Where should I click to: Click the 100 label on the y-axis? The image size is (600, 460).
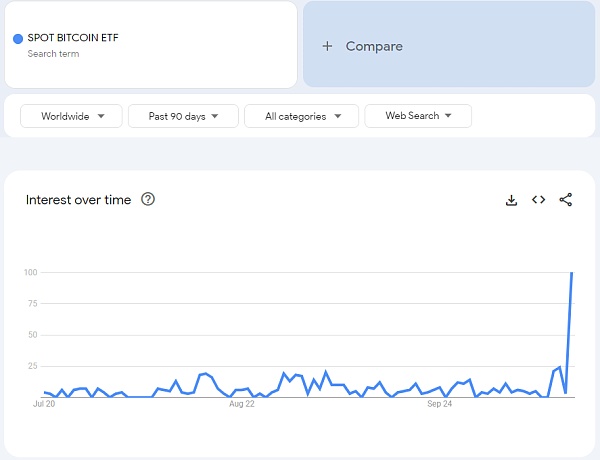pyautogui.click(x=30, y=272)
